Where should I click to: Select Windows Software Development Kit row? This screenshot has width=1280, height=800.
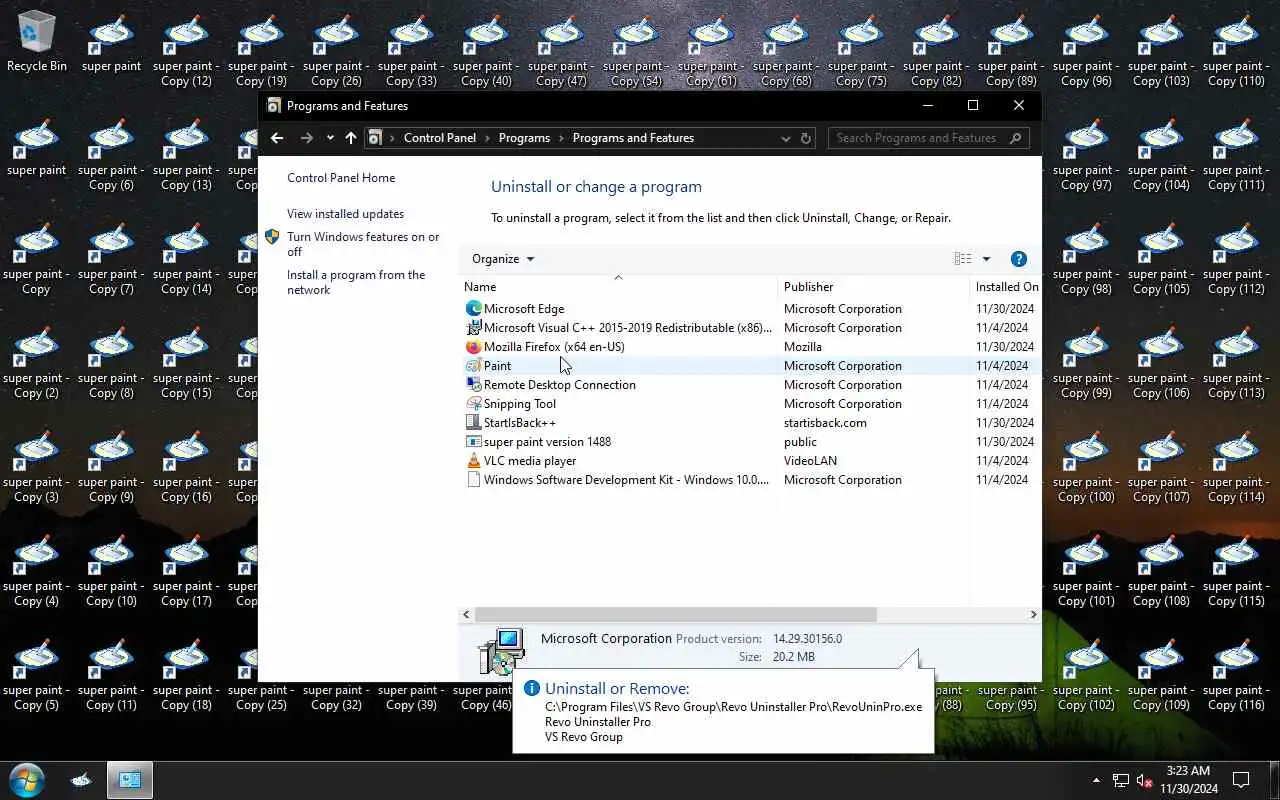(750, 480)
